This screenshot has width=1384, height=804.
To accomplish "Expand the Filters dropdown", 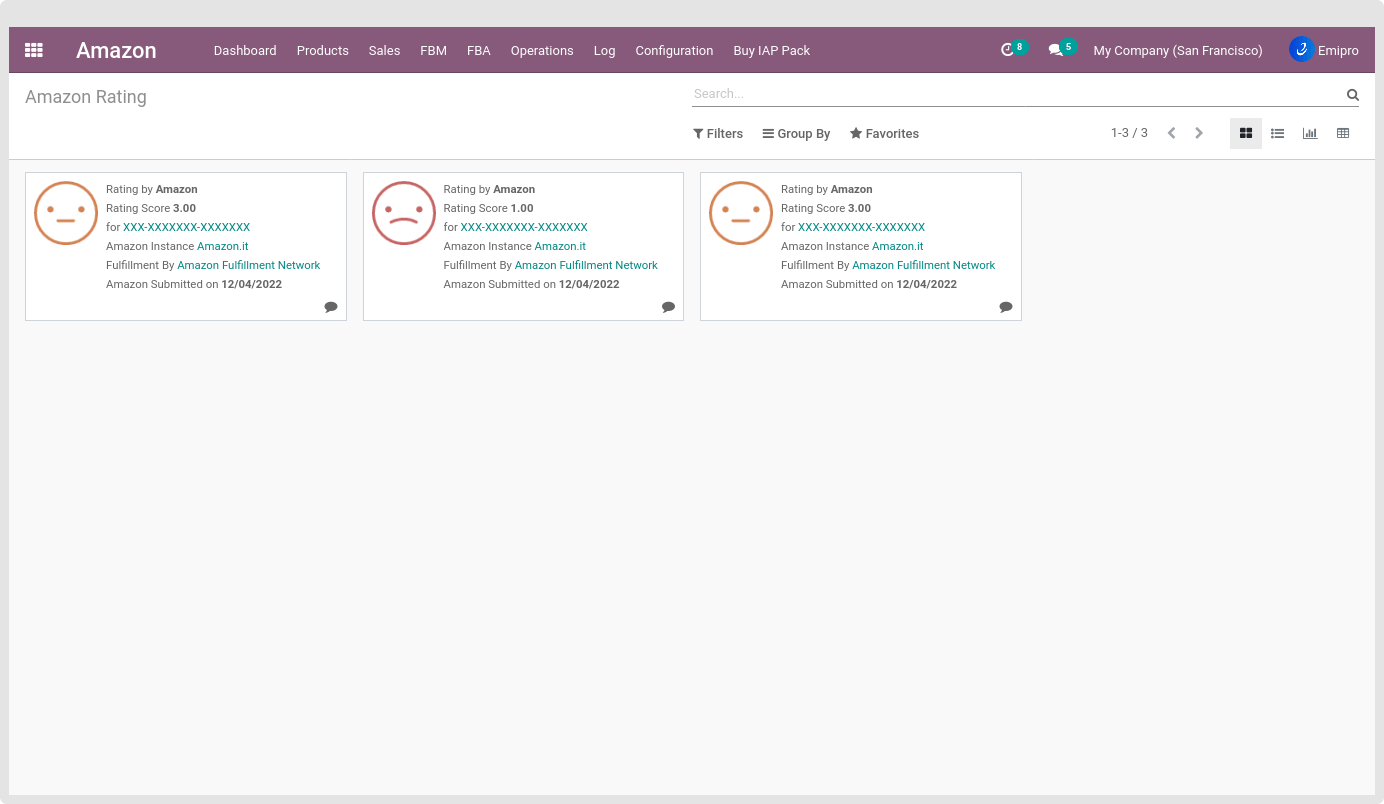I will tap(718, 134).
